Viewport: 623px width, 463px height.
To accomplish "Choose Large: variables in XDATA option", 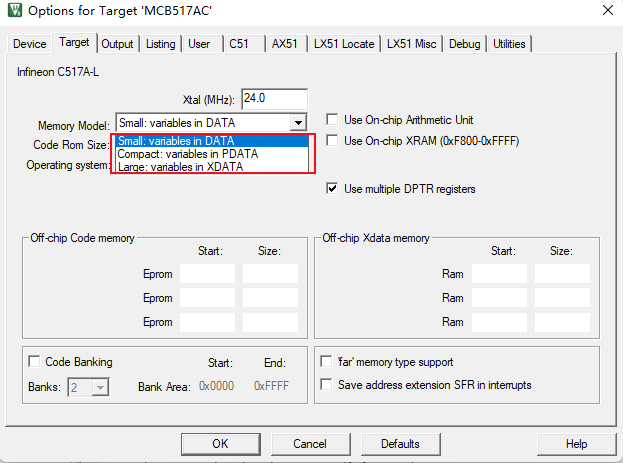I will (180, 167).
